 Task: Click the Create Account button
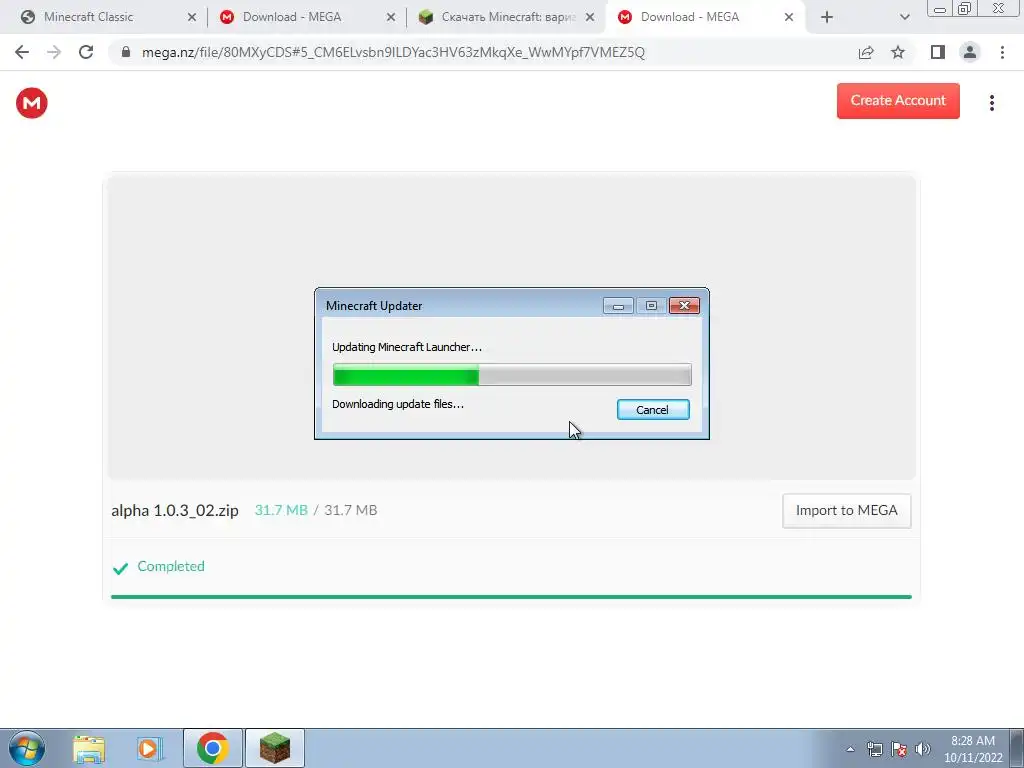click(x=898, y=101)
